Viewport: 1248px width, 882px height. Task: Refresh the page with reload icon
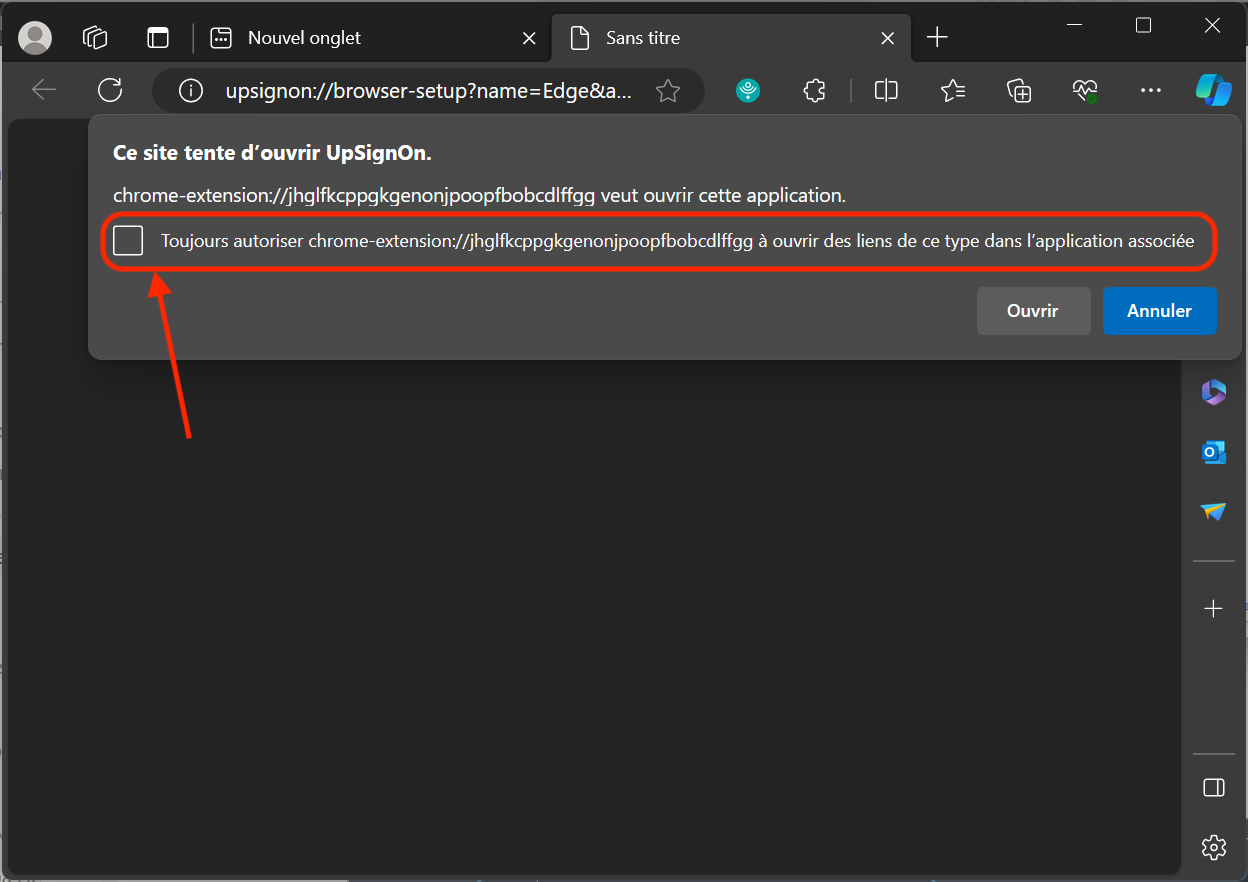pyautogui.click(x=110, y=91)
